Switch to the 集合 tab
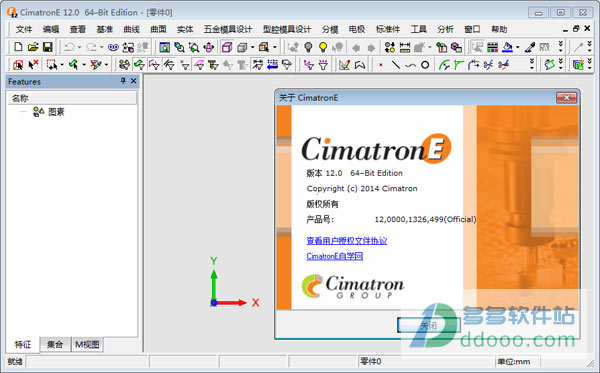 click(55, 344)
